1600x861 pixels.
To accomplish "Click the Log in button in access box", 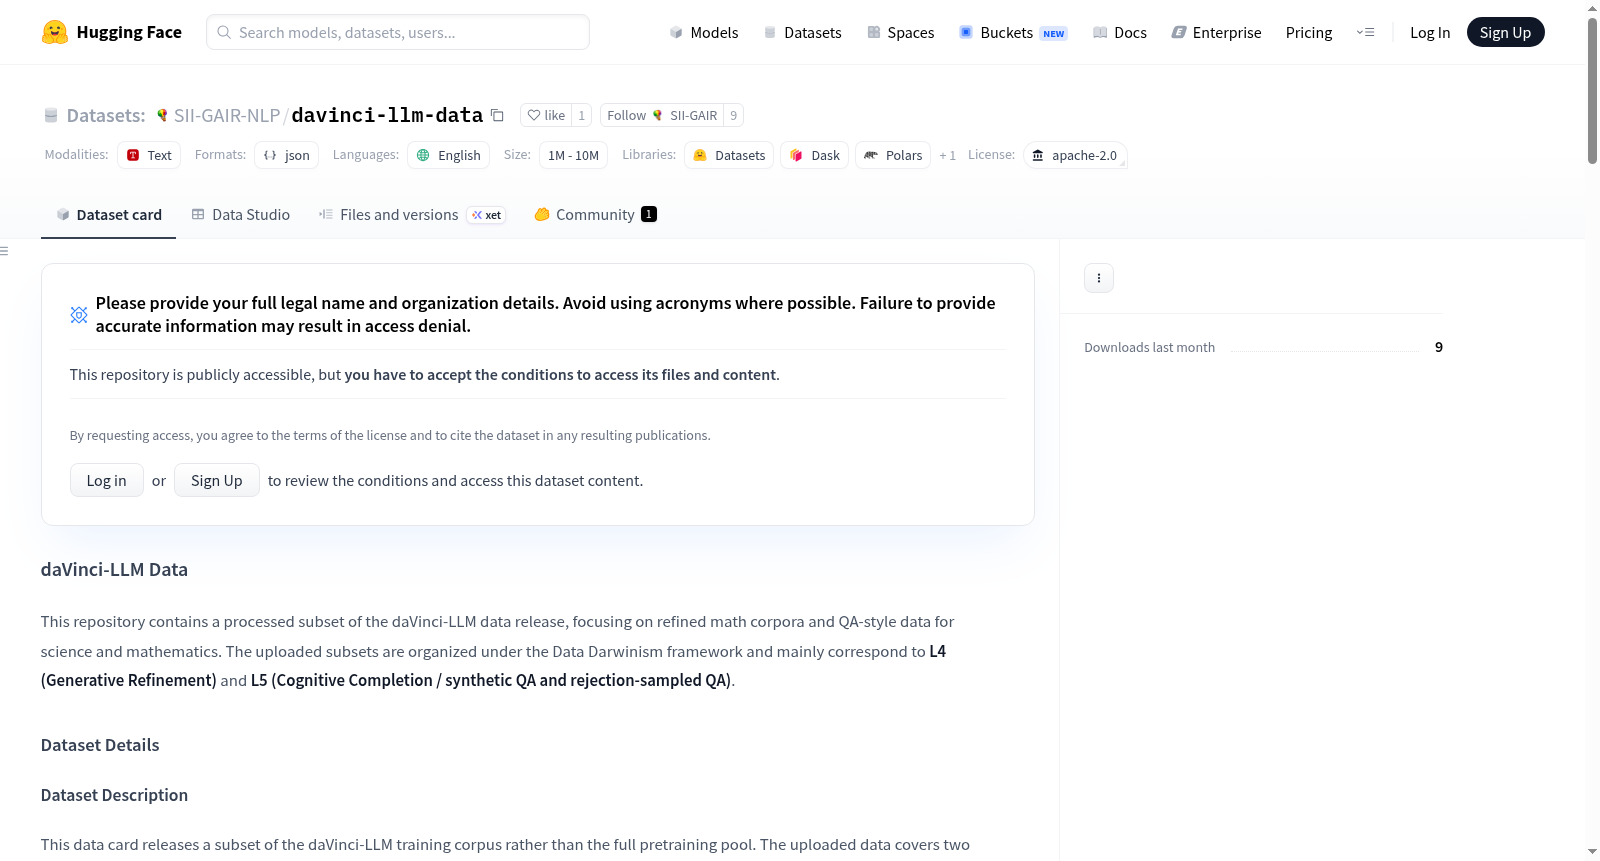I will click(106, 480).
